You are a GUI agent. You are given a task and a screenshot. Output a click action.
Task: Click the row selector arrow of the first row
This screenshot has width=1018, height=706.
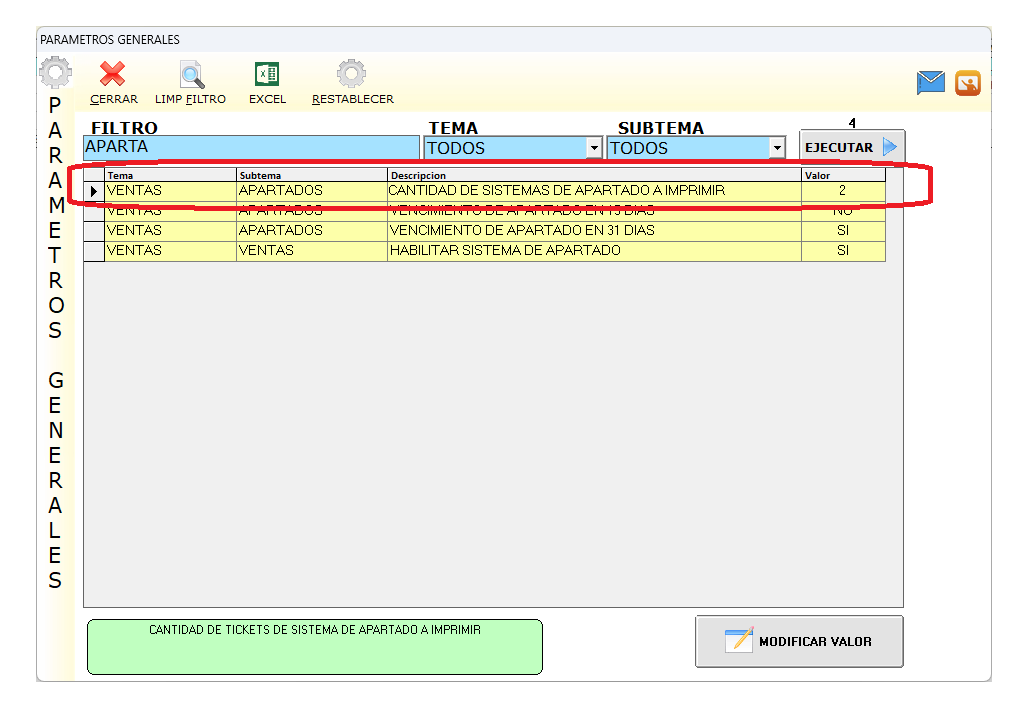94,191
